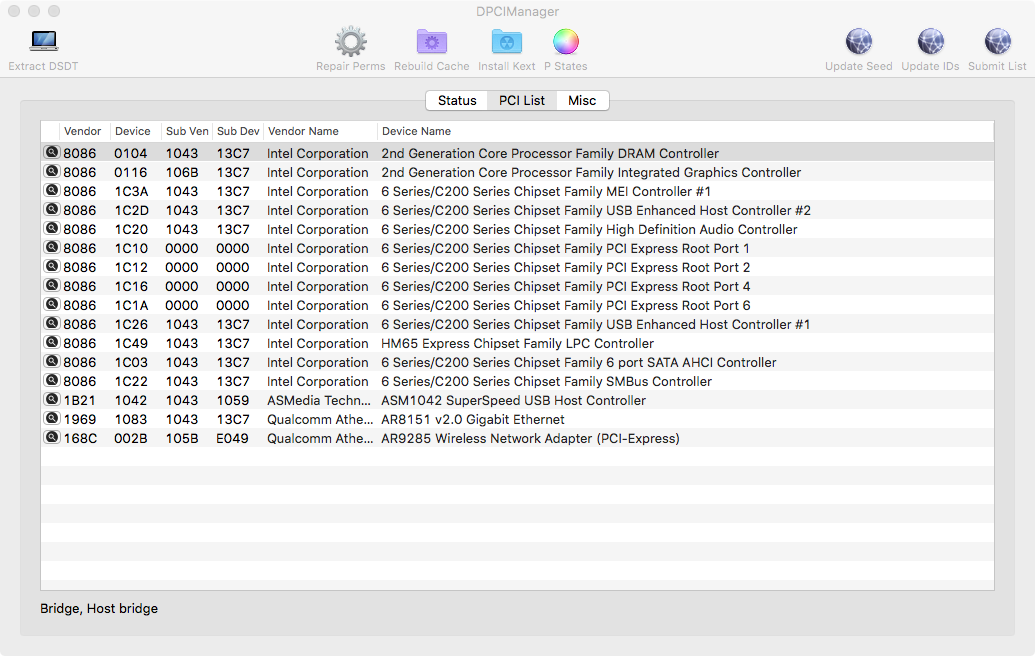1035x656 pixels.
Task: Click the magnifier icon on the DRAM Controller row
Action: click(51, 152)
